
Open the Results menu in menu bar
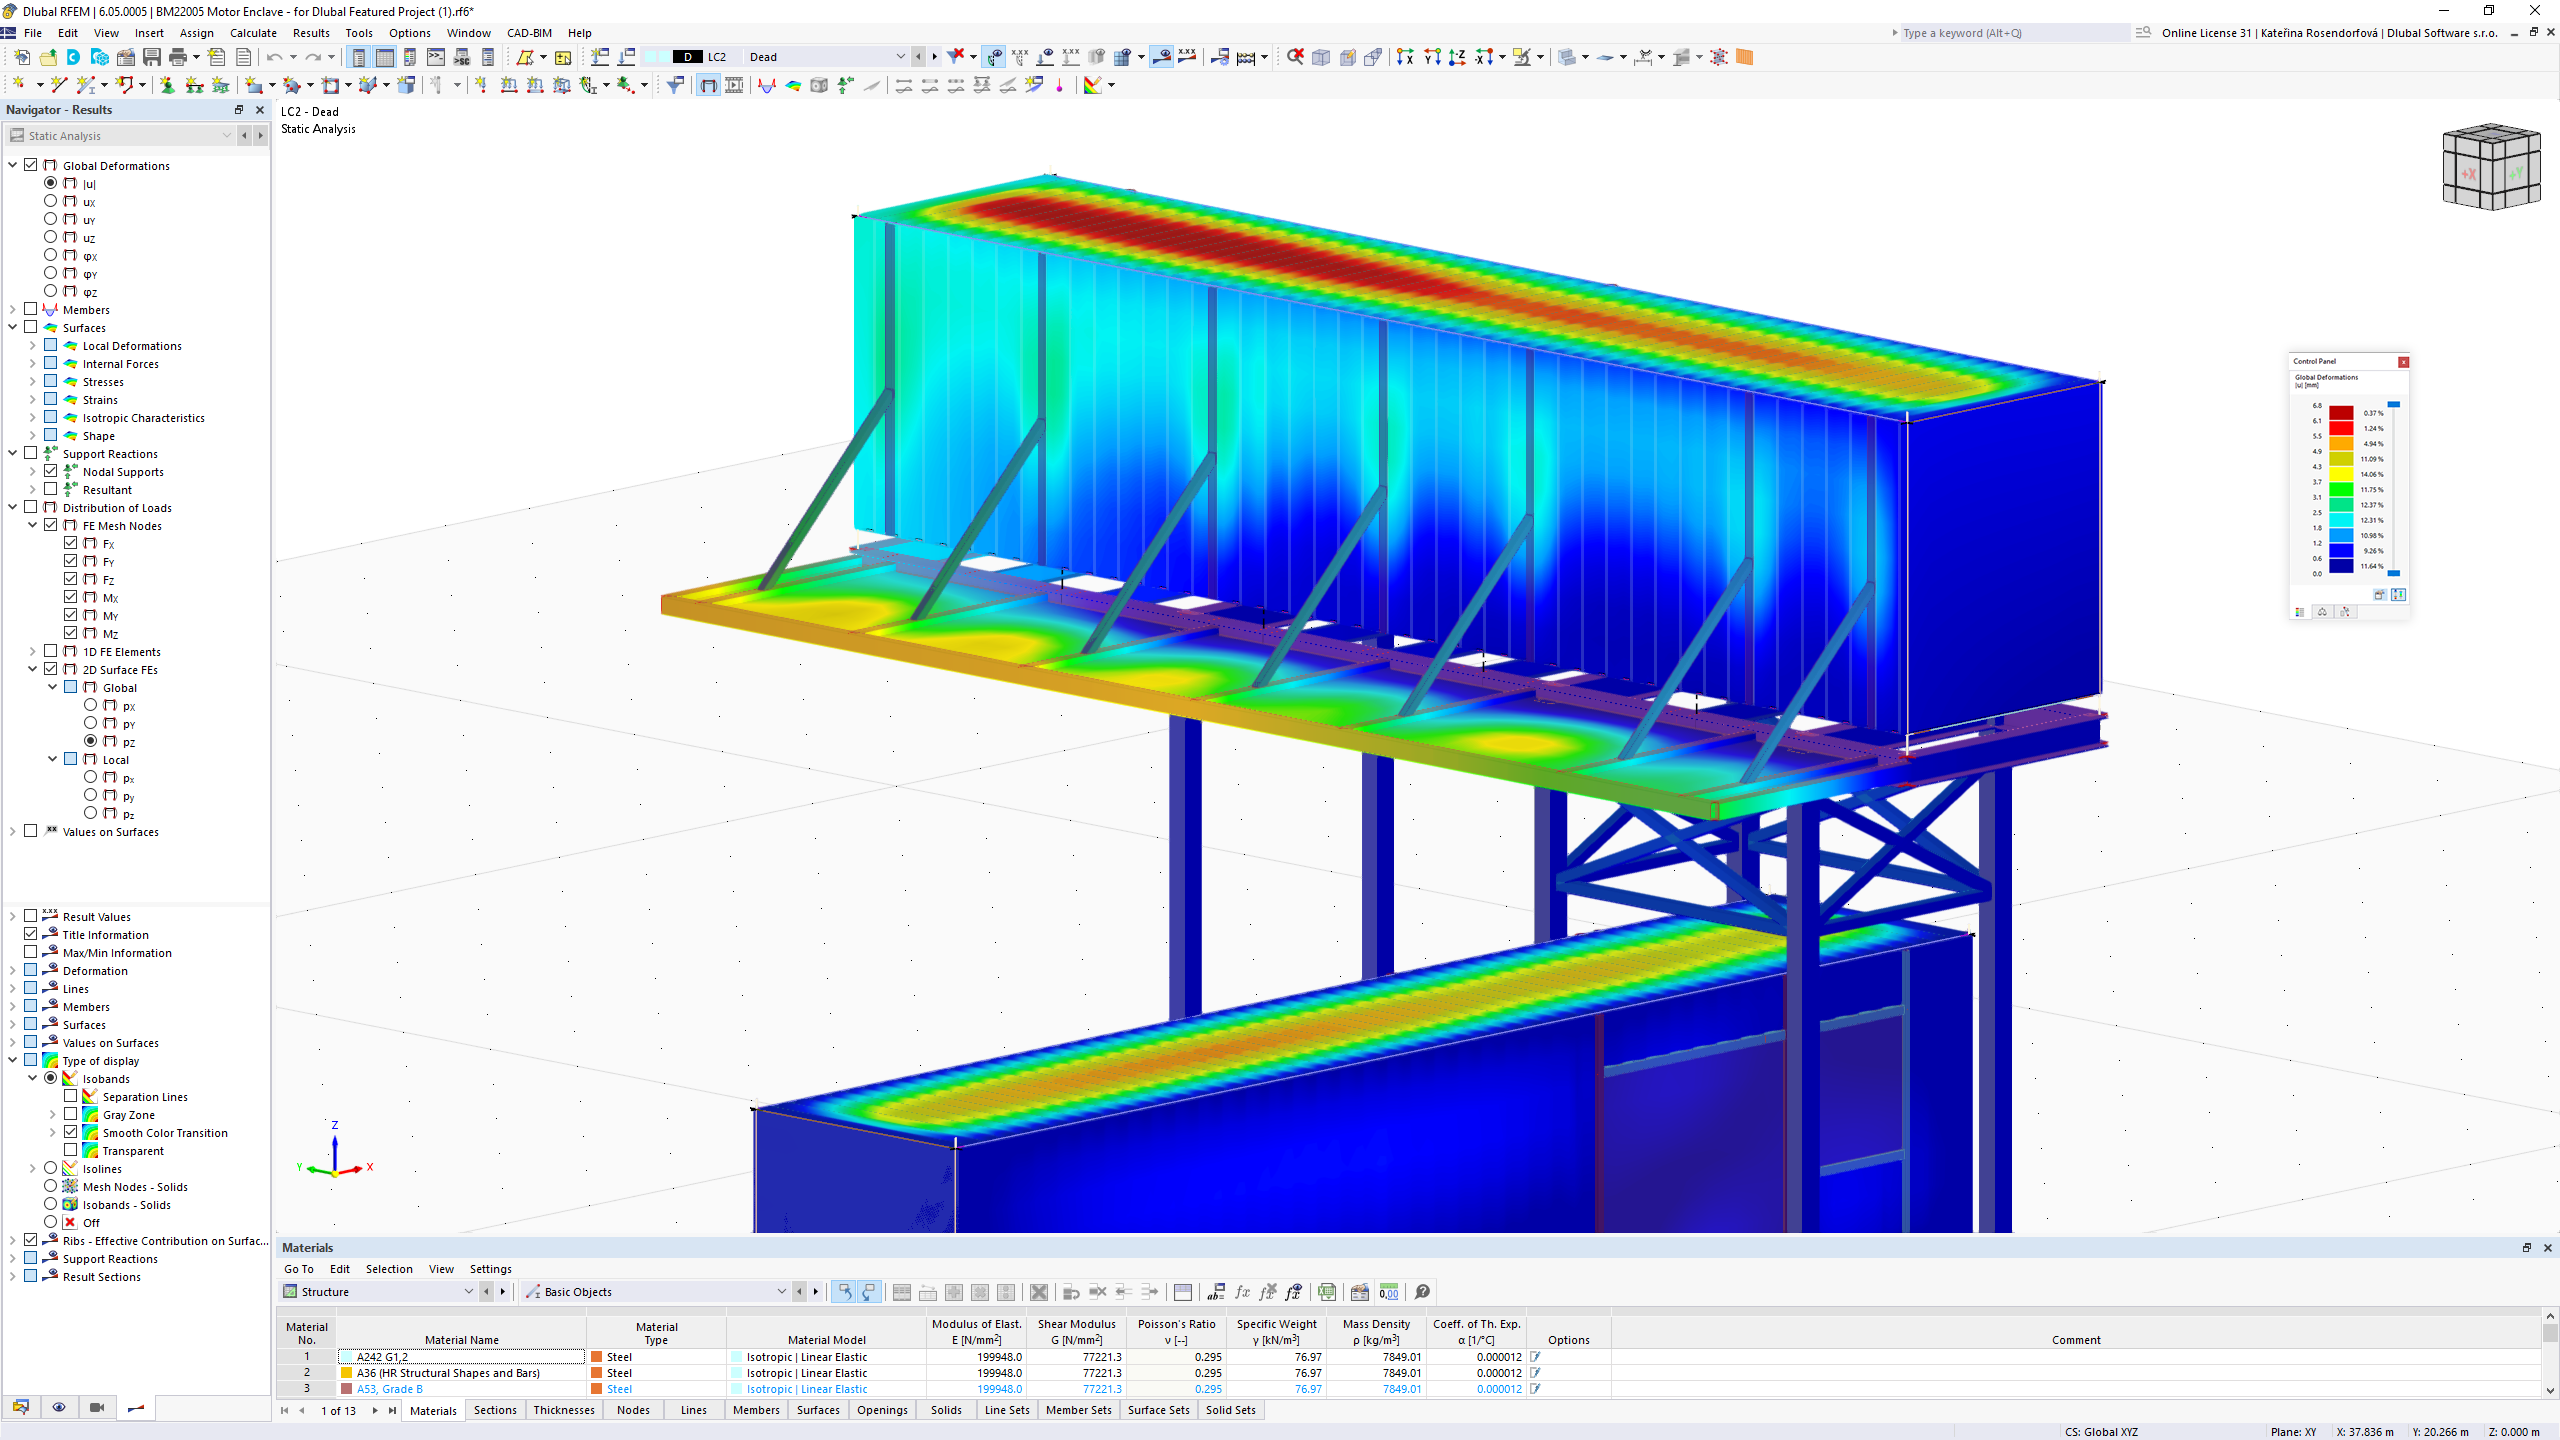click(309, 32)
